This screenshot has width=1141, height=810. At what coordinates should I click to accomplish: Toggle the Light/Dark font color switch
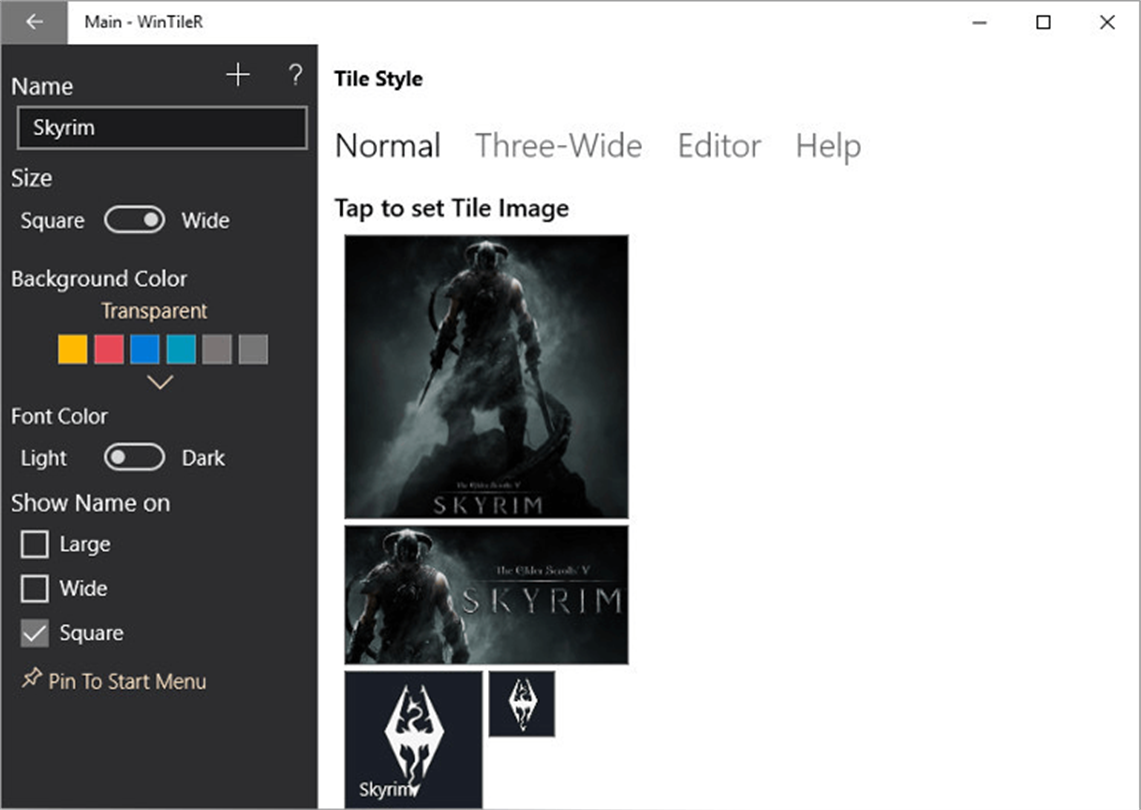(135, 458)
